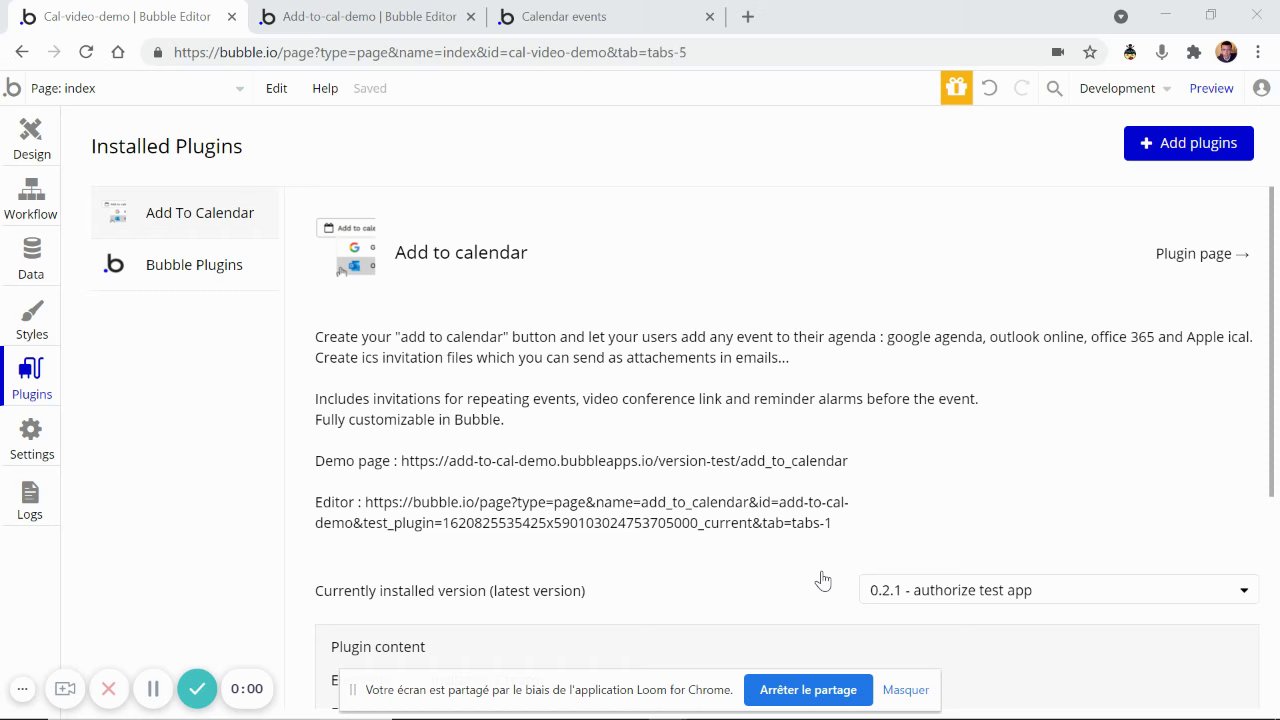Screen dimensions: 1280x720
Task: Go to browser home page
Action: coord(118,52)
